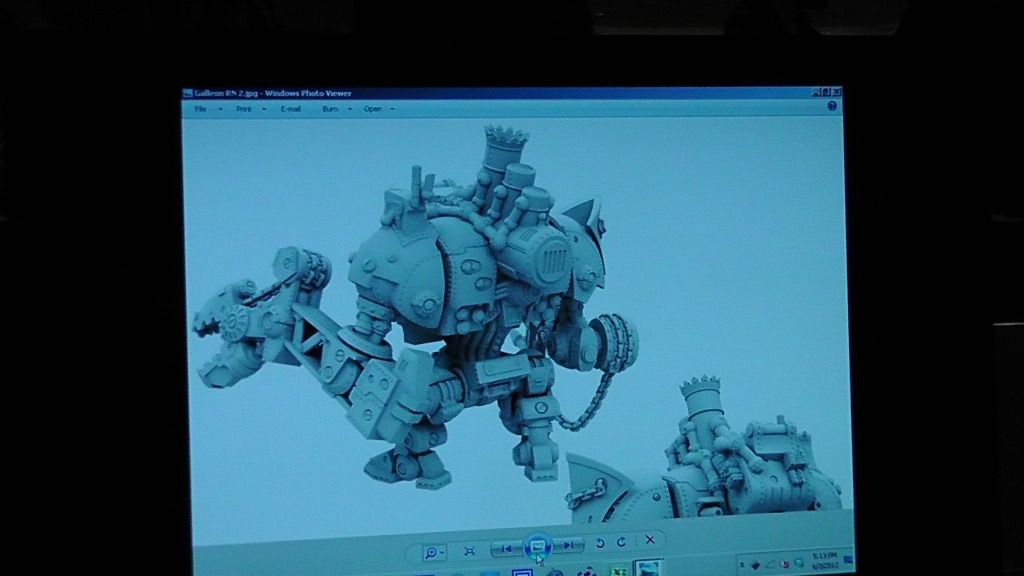1024x576 pixels.
Task: Open the Excel icon in the taskbar
Action: pyautogui.click(x=618, y=571)
